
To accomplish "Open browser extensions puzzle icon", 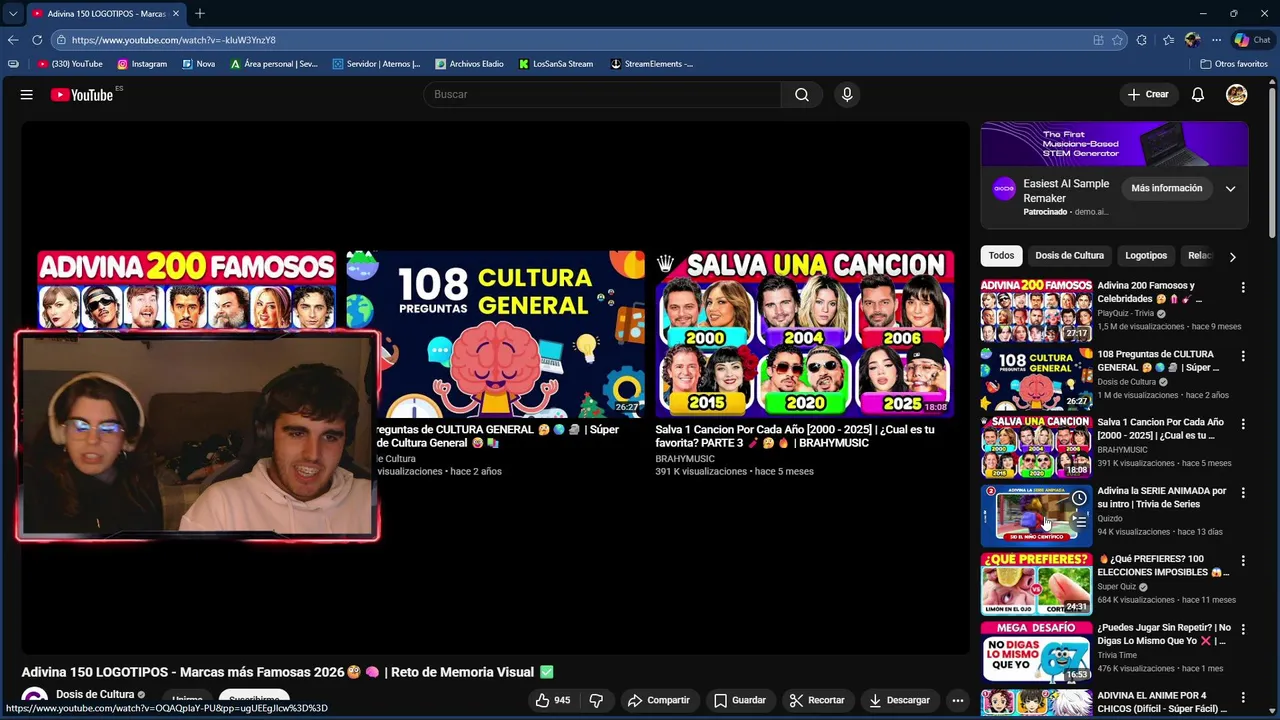I will click(1142, 40).
